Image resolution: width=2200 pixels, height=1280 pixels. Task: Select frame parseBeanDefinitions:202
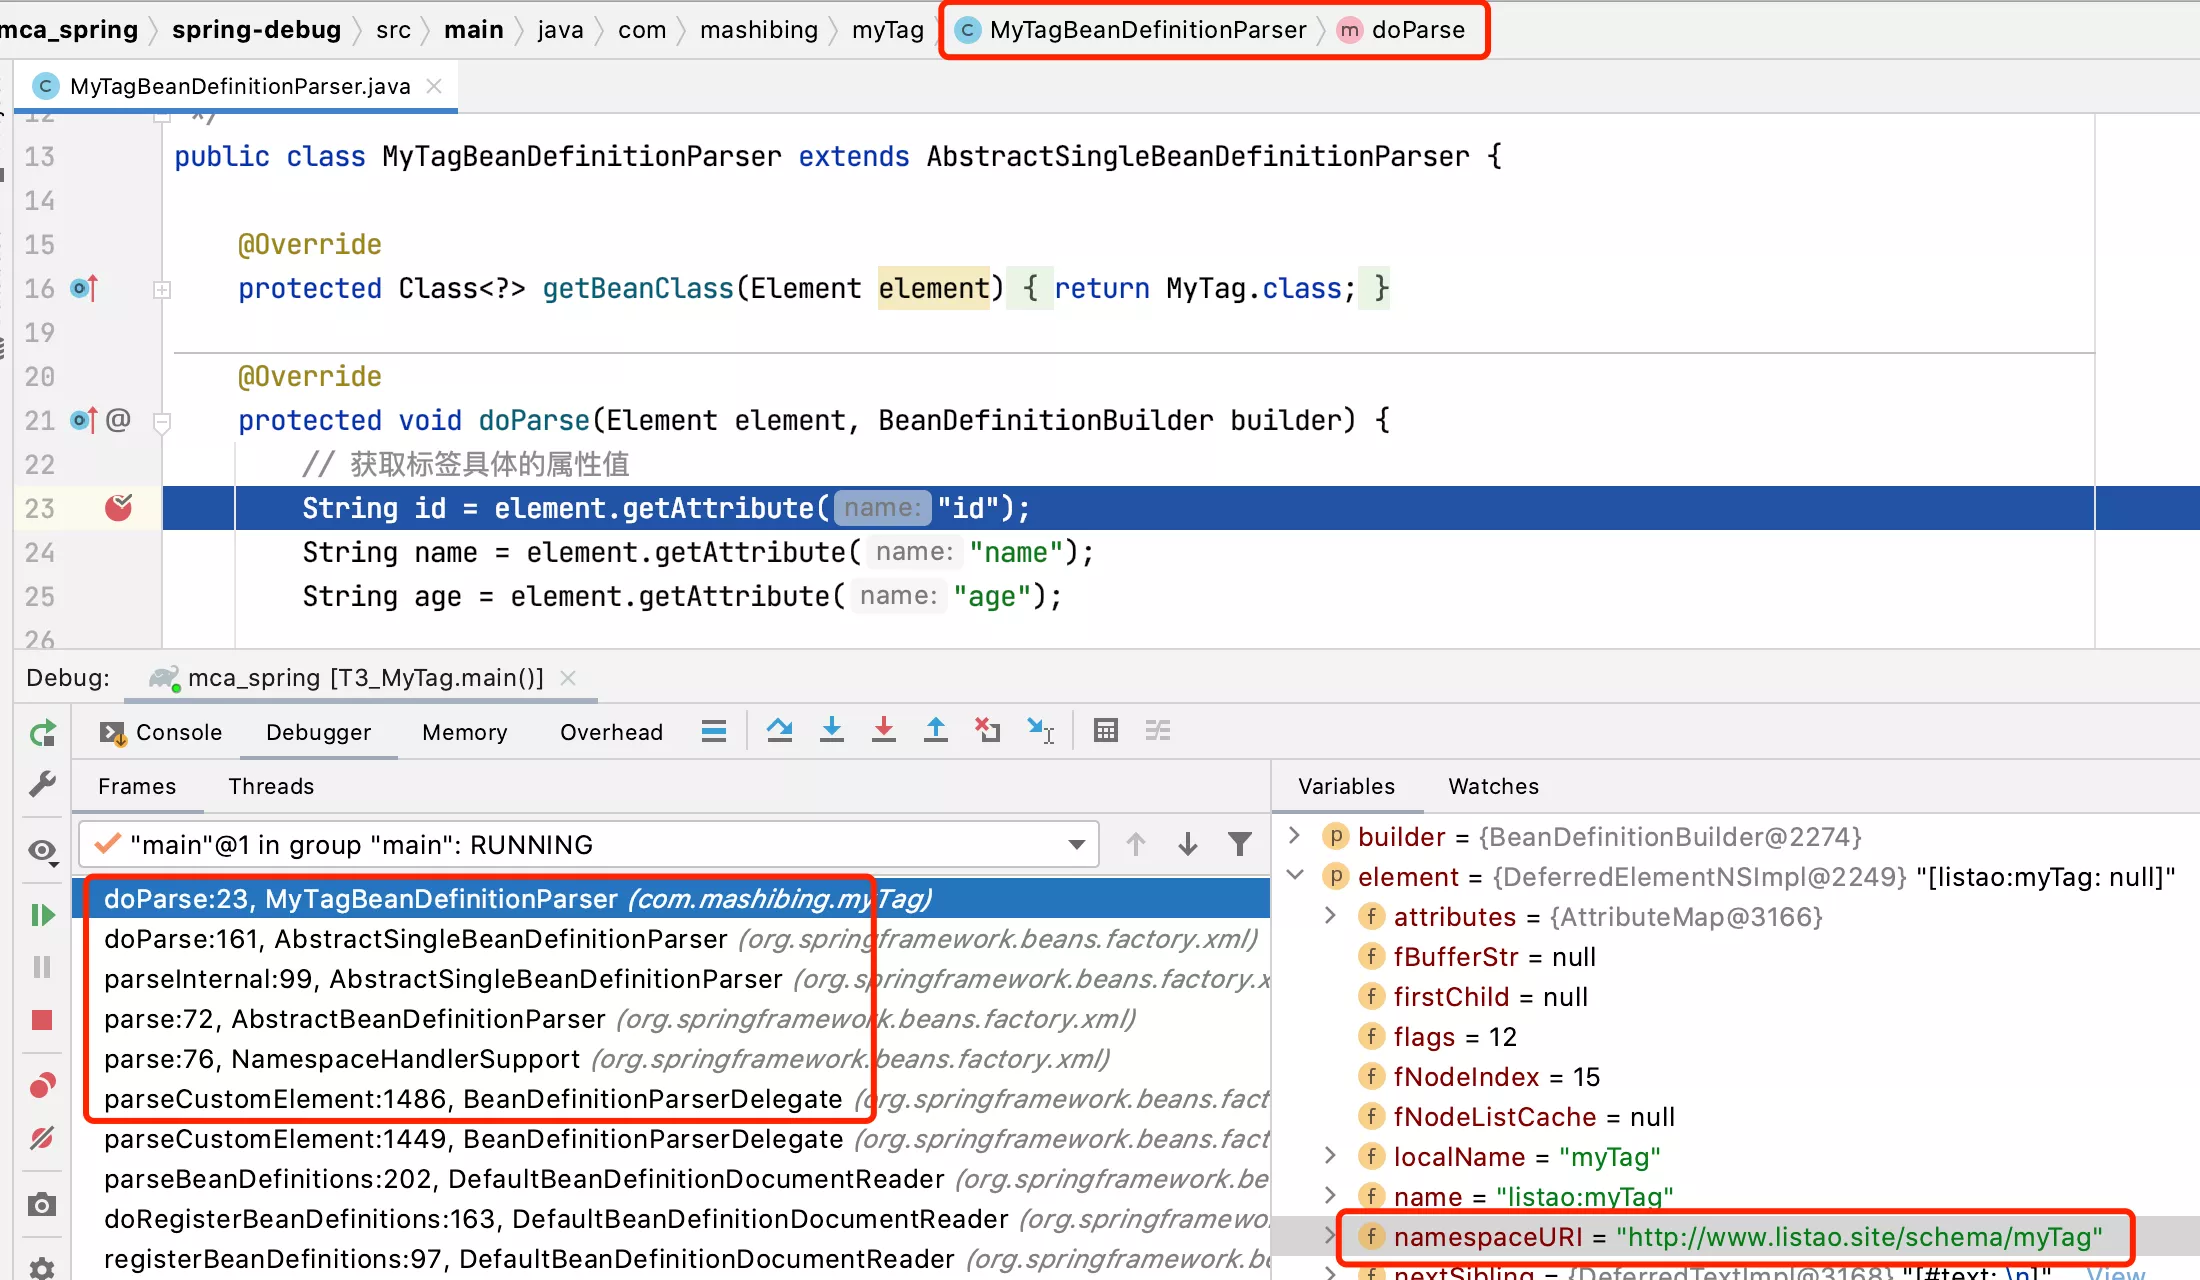(x=671, y=1179)
